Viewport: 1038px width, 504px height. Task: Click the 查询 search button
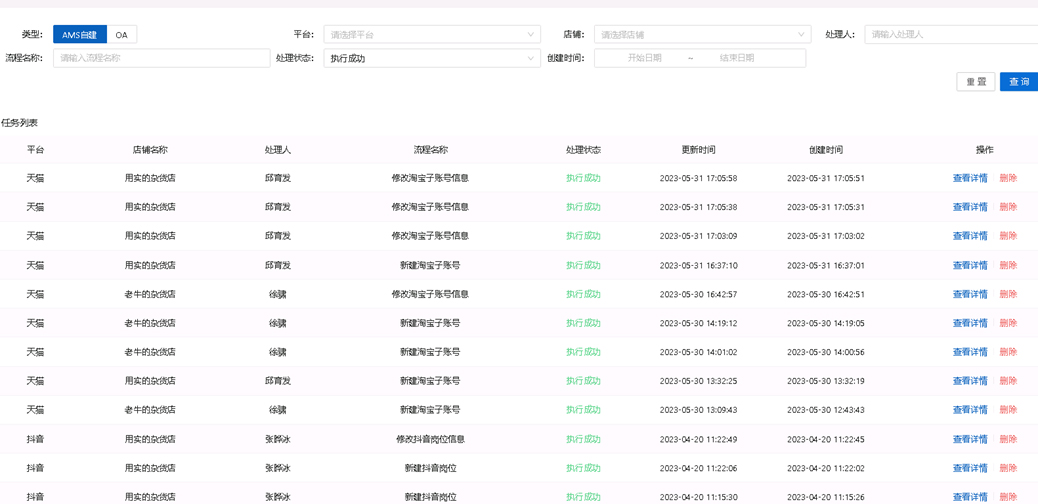point(1018,82)
